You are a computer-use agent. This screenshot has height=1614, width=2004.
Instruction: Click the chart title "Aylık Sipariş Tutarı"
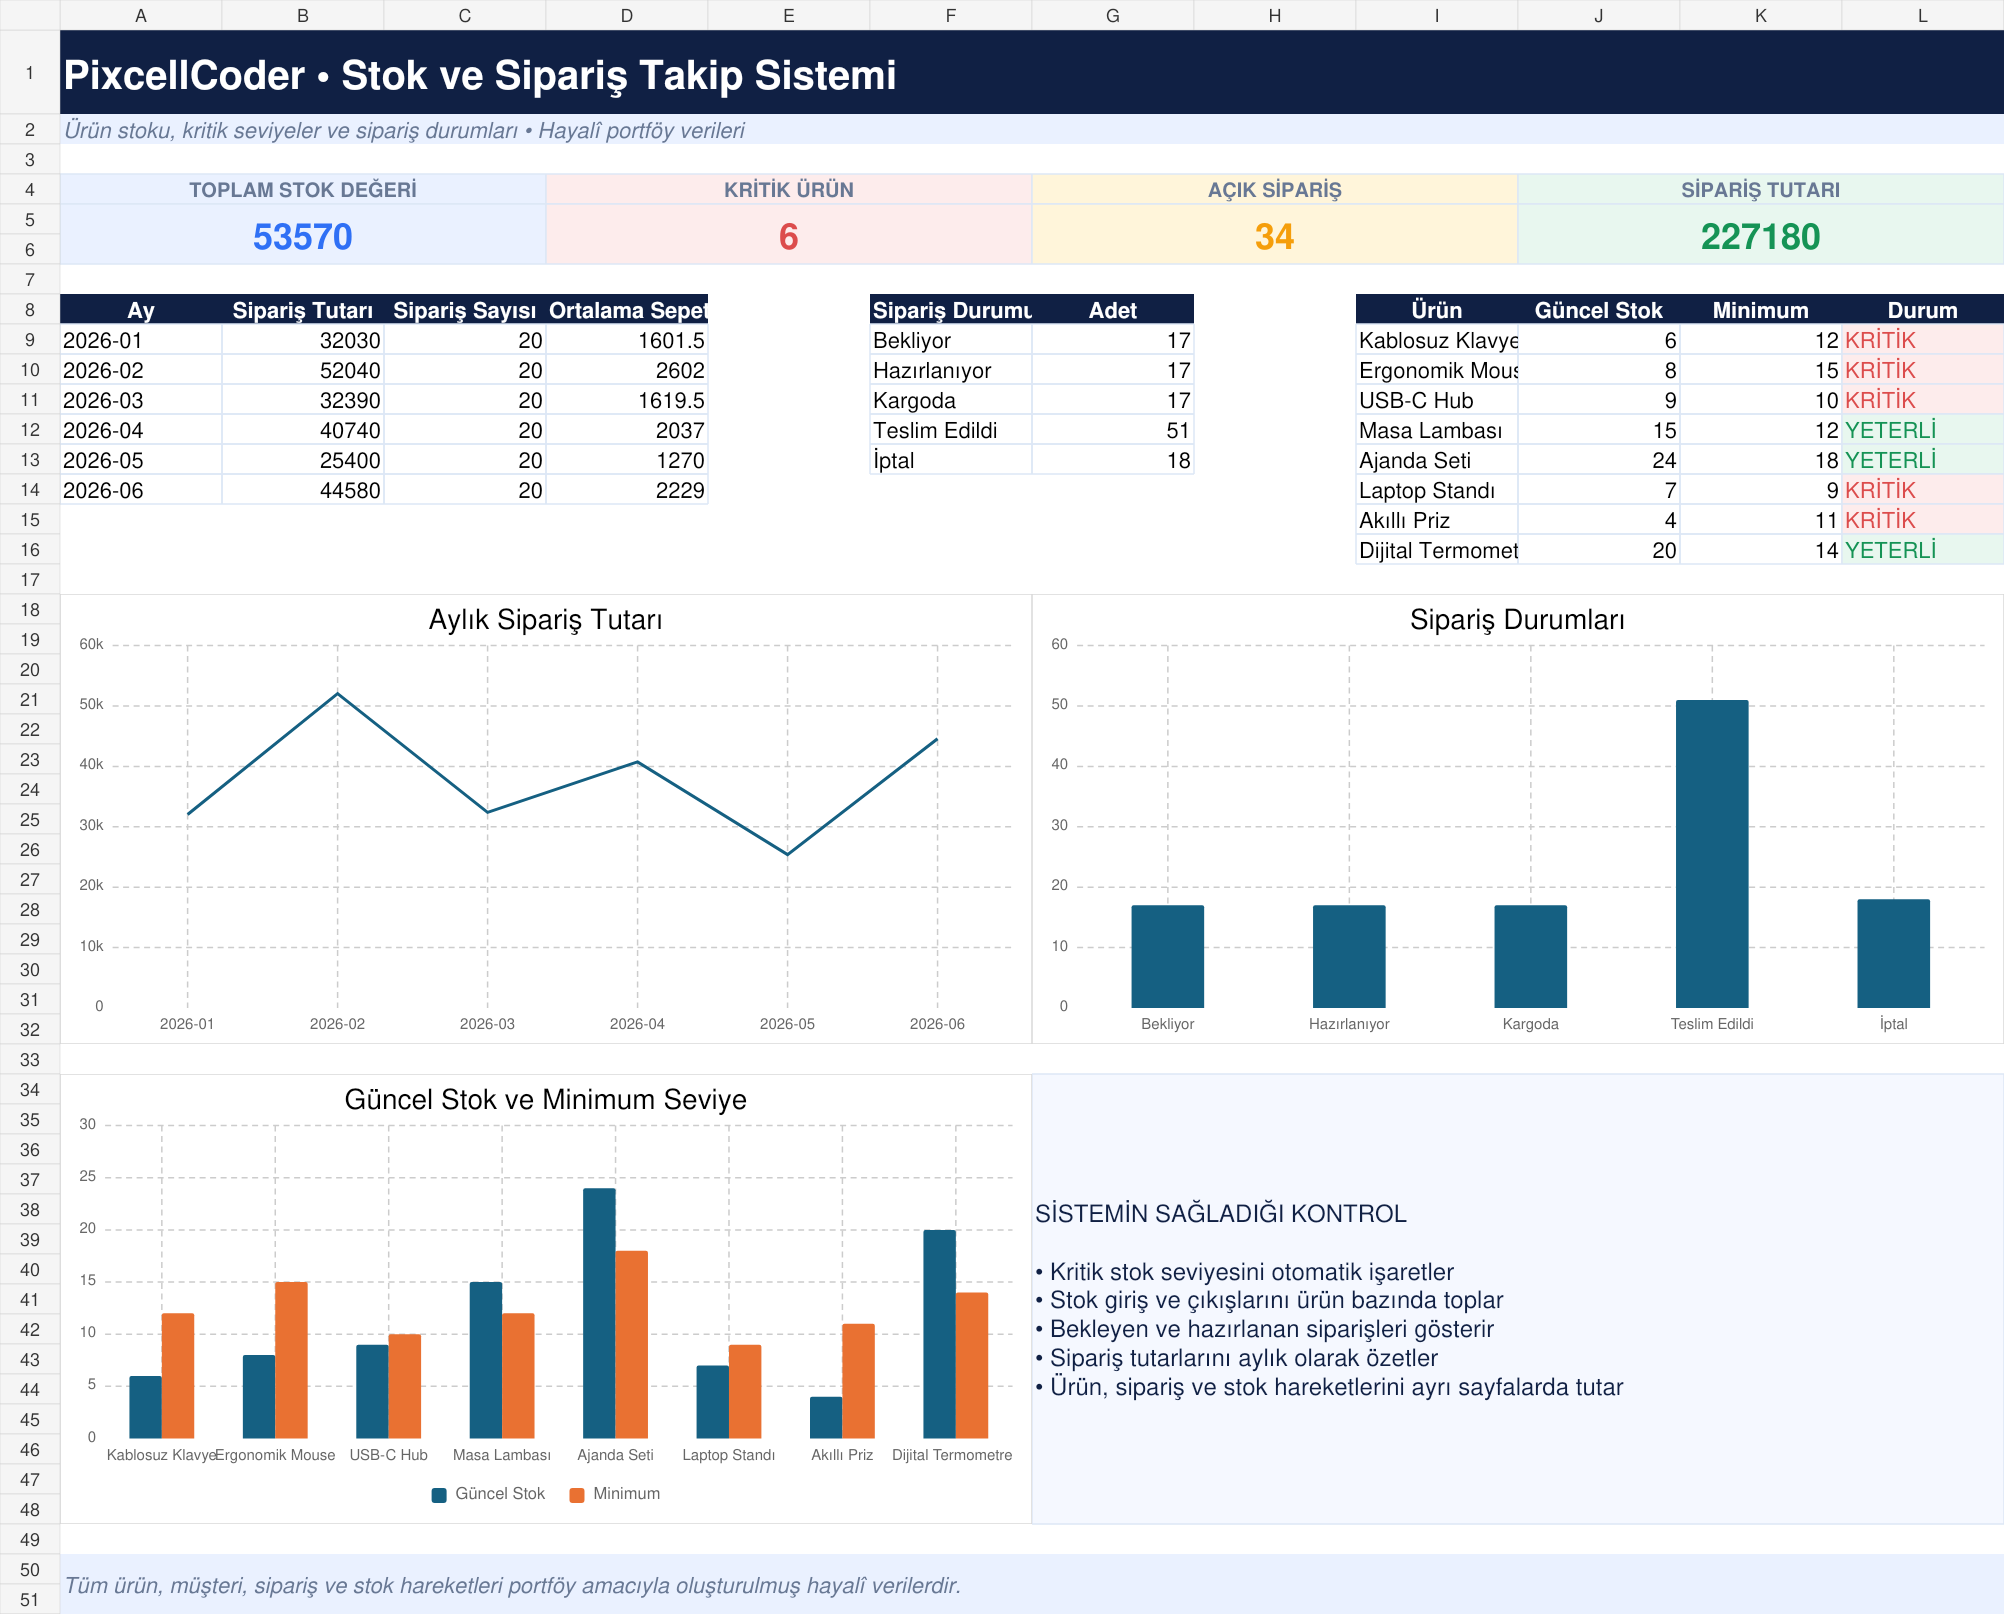pos(546,620)
